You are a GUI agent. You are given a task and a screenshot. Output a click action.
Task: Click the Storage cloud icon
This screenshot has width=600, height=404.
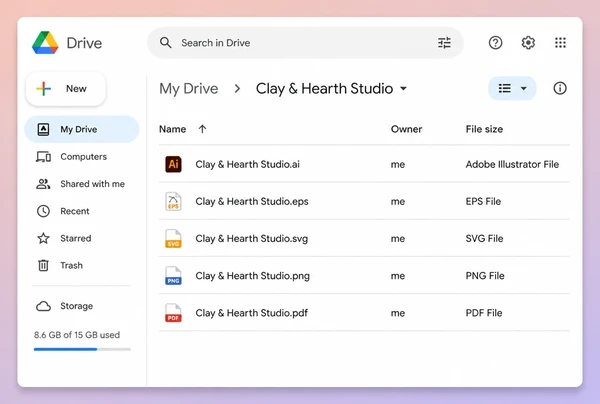pyautogui.click(x=43, y=306)
